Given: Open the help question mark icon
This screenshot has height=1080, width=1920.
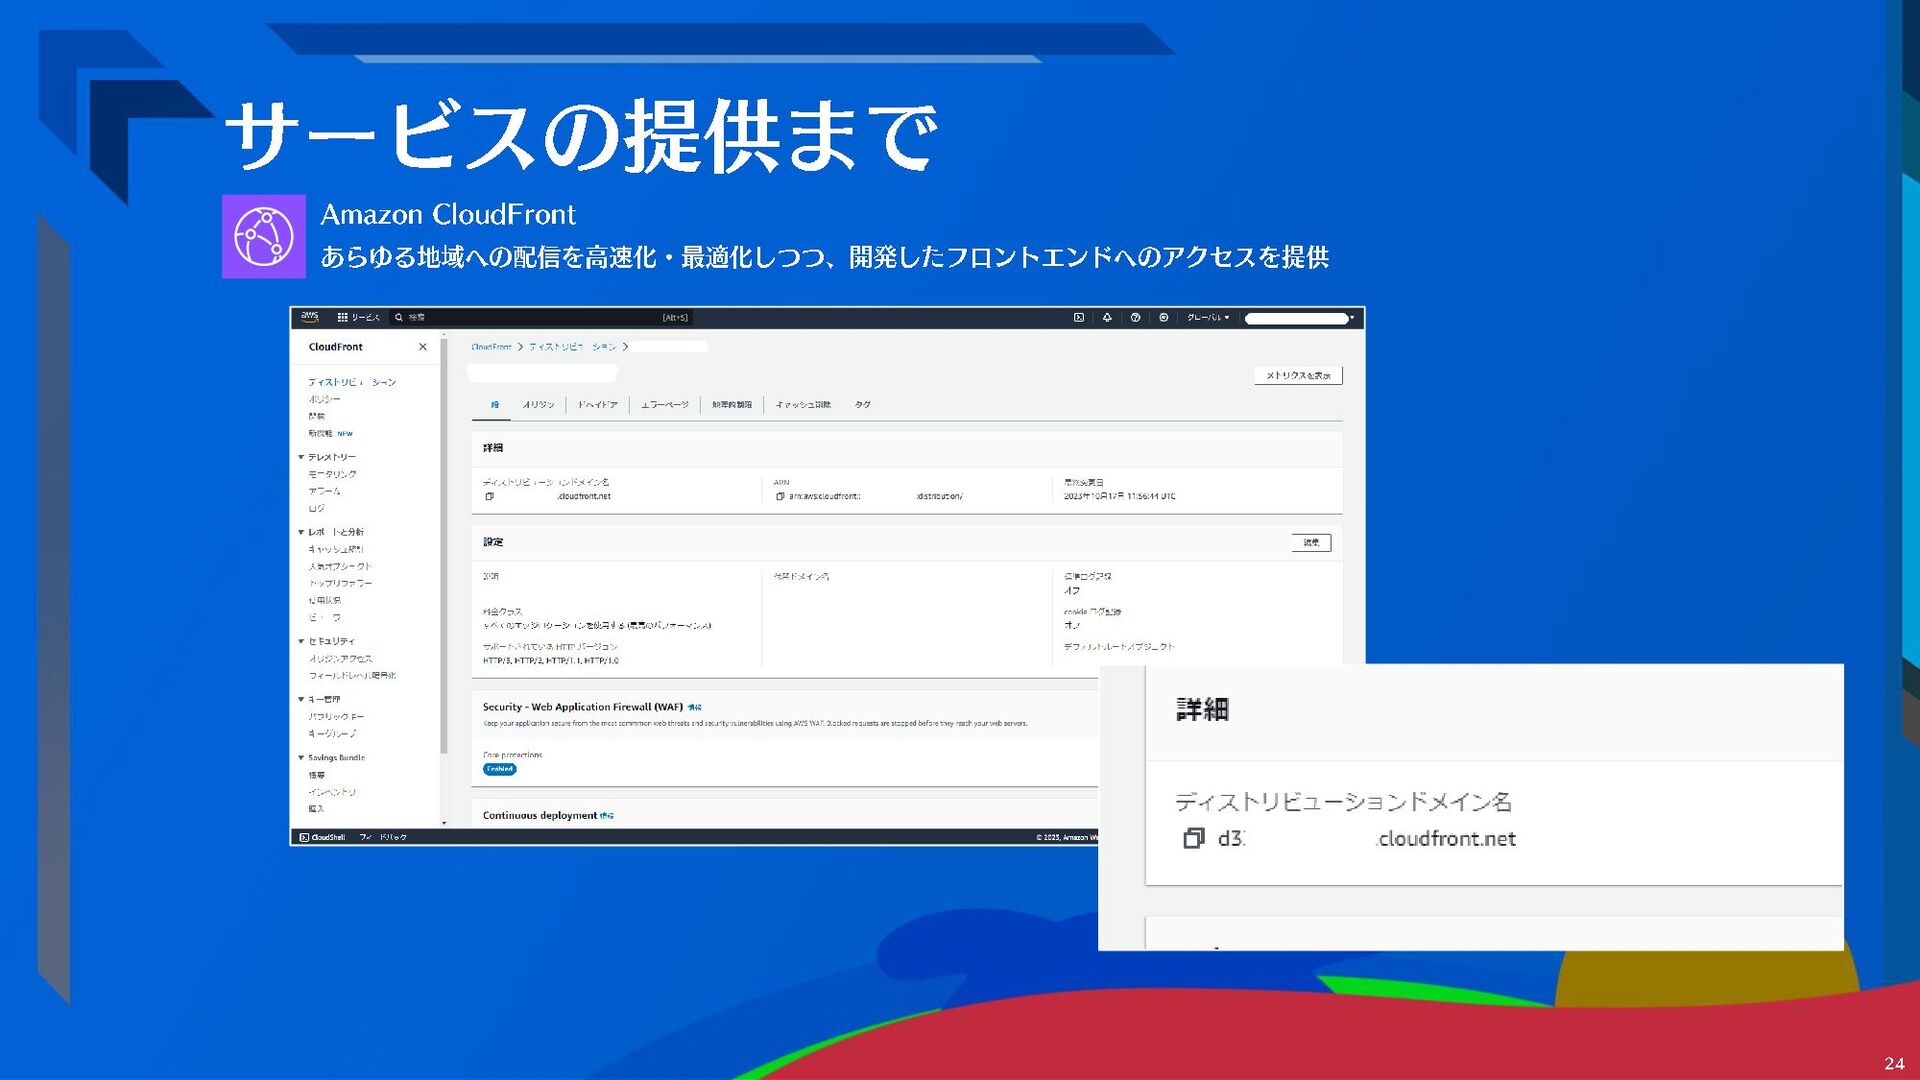Looking at the screenshot, I should point(1135,317).
